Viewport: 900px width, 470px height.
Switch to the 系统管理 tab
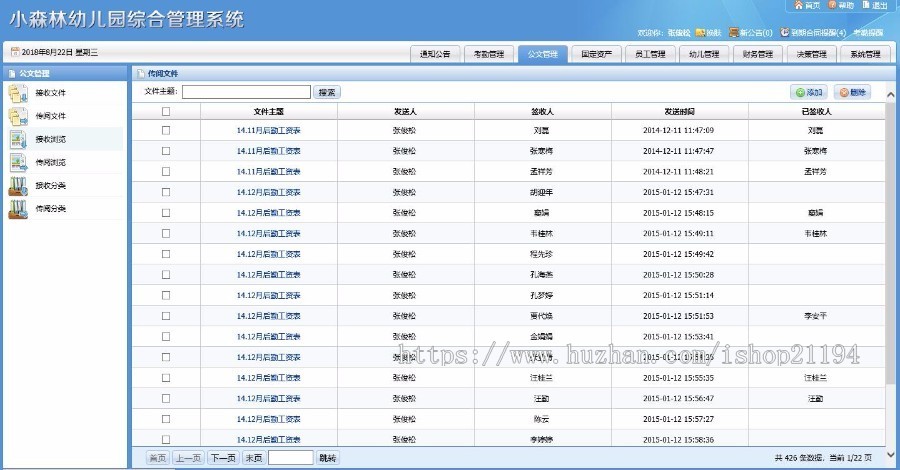865,54
